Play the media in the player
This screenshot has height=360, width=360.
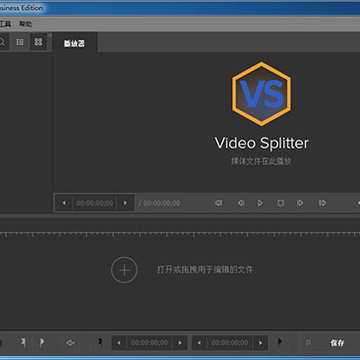[260, 203]
